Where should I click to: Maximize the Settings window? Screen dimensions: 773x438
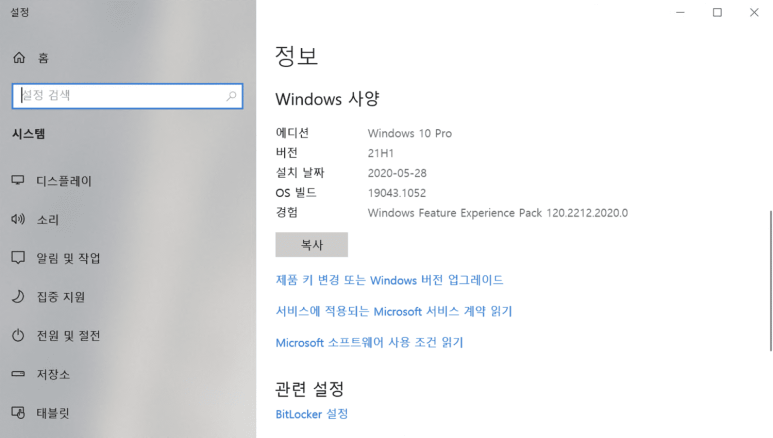[x=717, y=12]
